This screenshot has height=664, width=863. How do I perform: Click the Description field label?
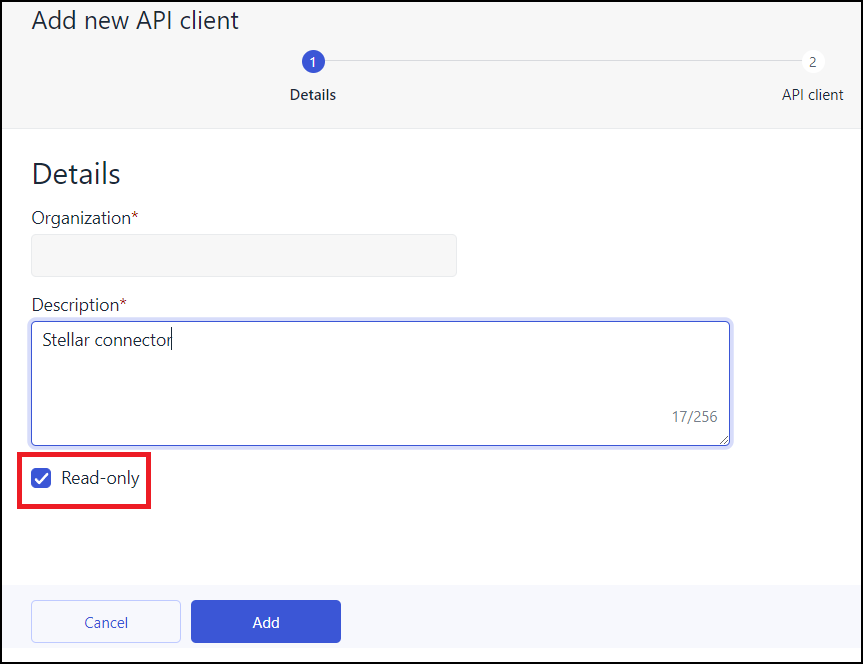point(75,304)
